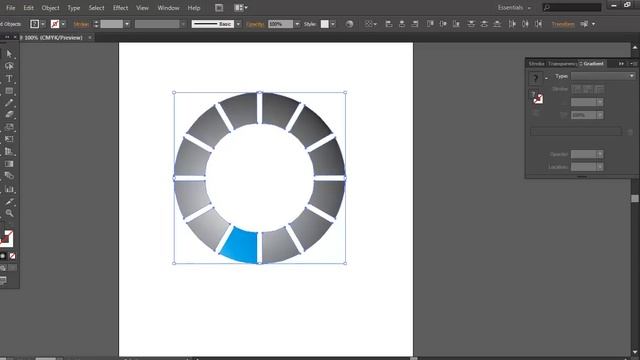
Task: Open the File menu
Action: click(11, 8)
